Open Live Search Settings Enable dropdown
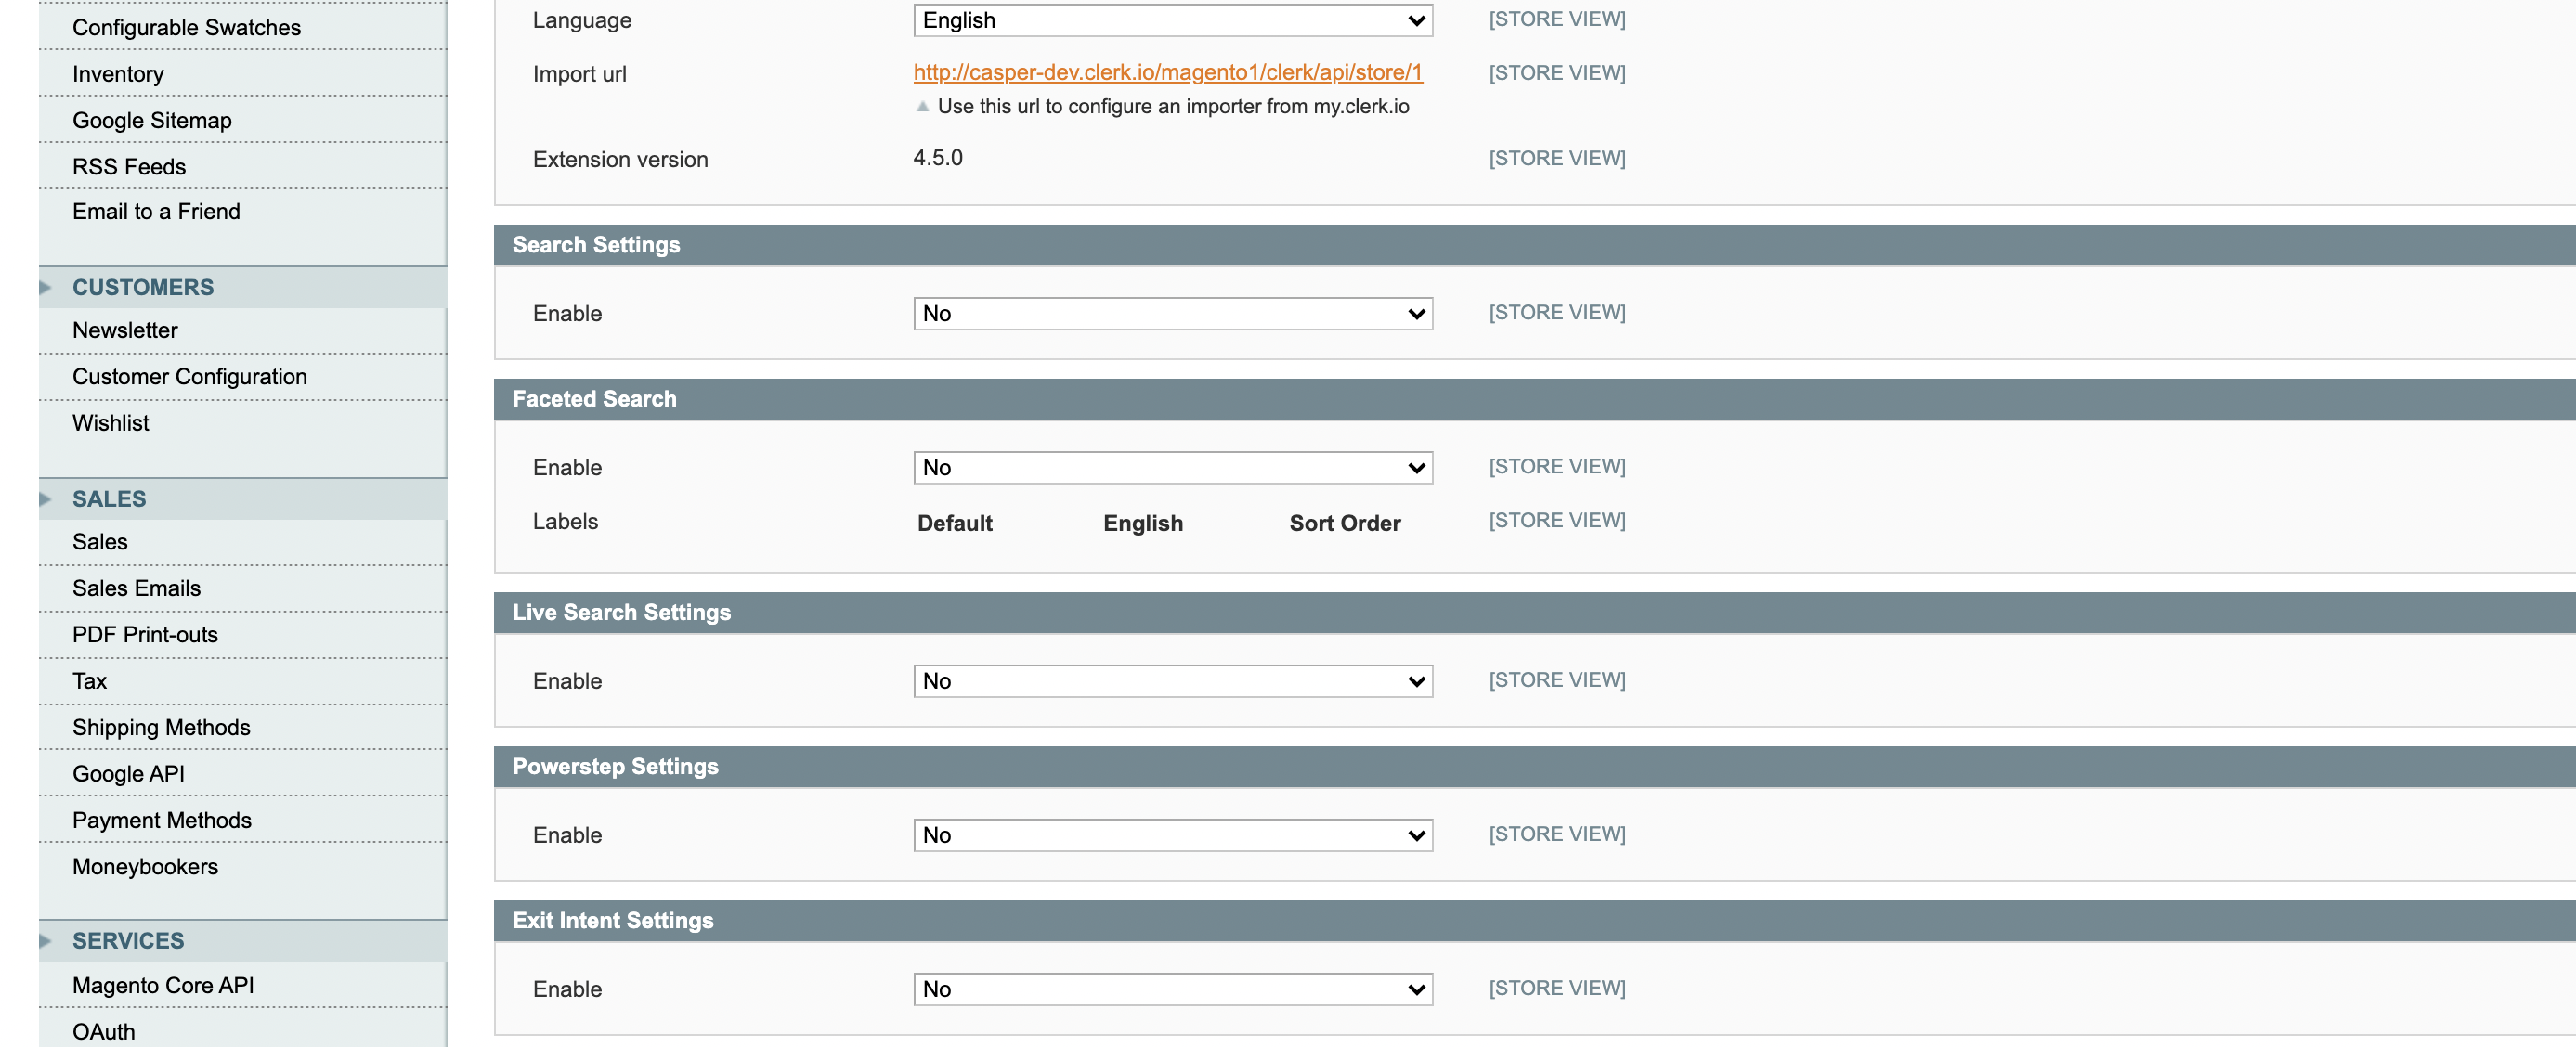 pyautogui.click(x=1172, y=681)
